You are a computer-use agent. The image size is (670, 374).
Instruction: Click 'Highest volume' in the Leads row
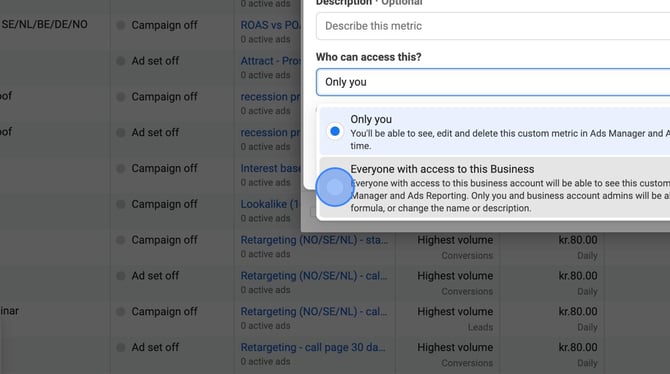click(455, 312)
